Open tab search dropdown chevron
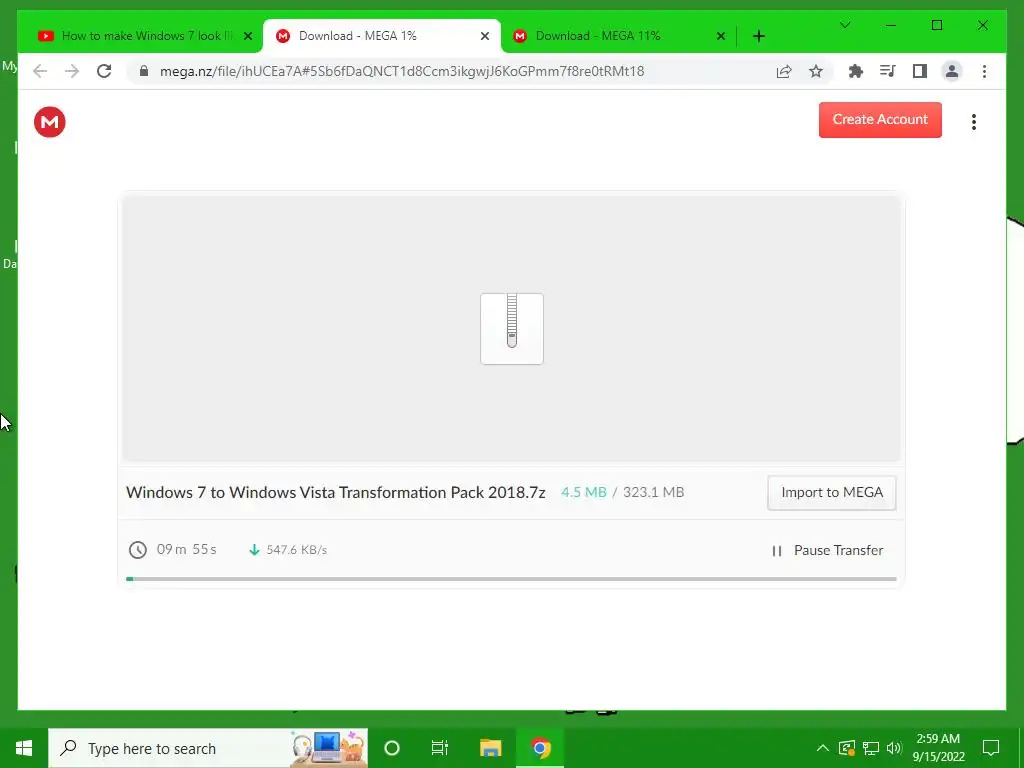This screenshot has width=1024, height=768. click(x=844, y=25)
